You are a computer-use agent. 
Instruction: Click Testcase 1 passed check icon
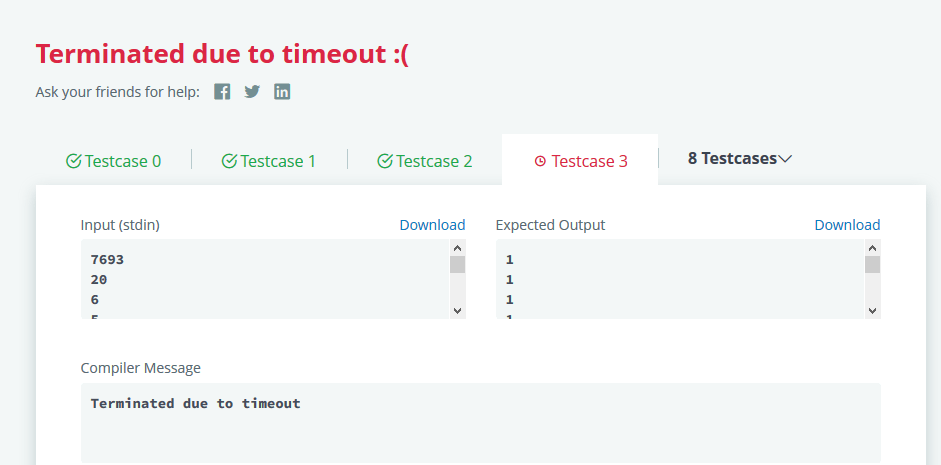pos(228,161)
